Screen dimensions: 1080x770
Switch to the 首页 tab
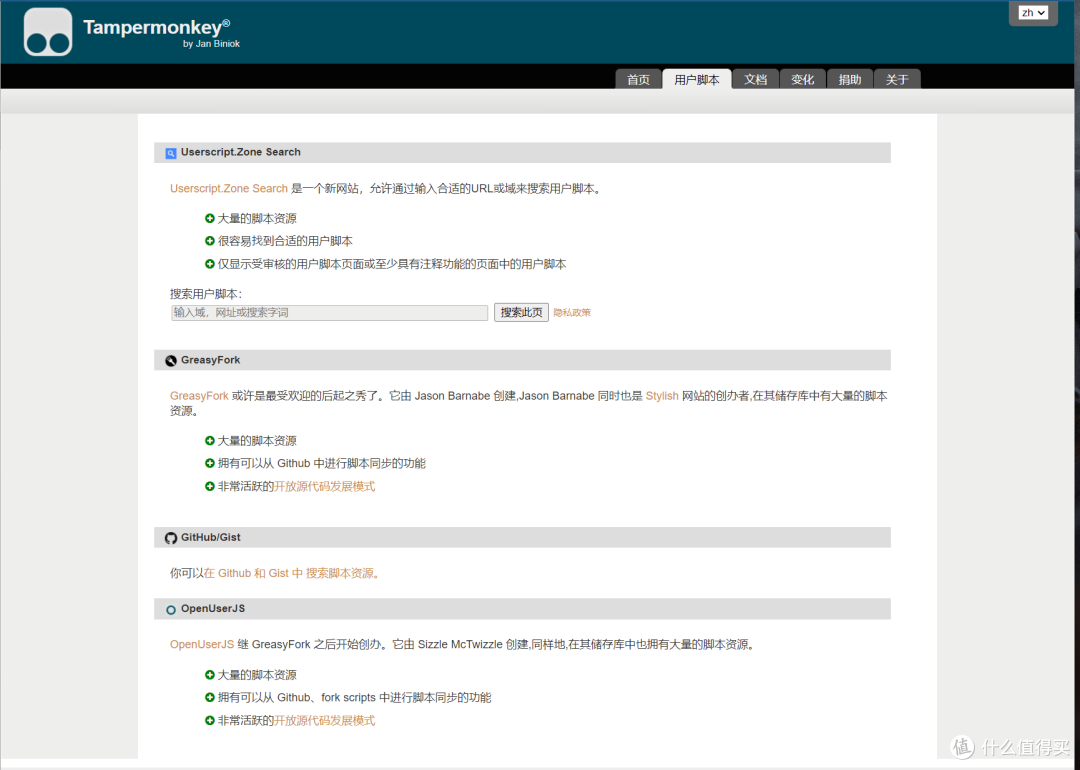pyautogui.click(x=638, y=80)
